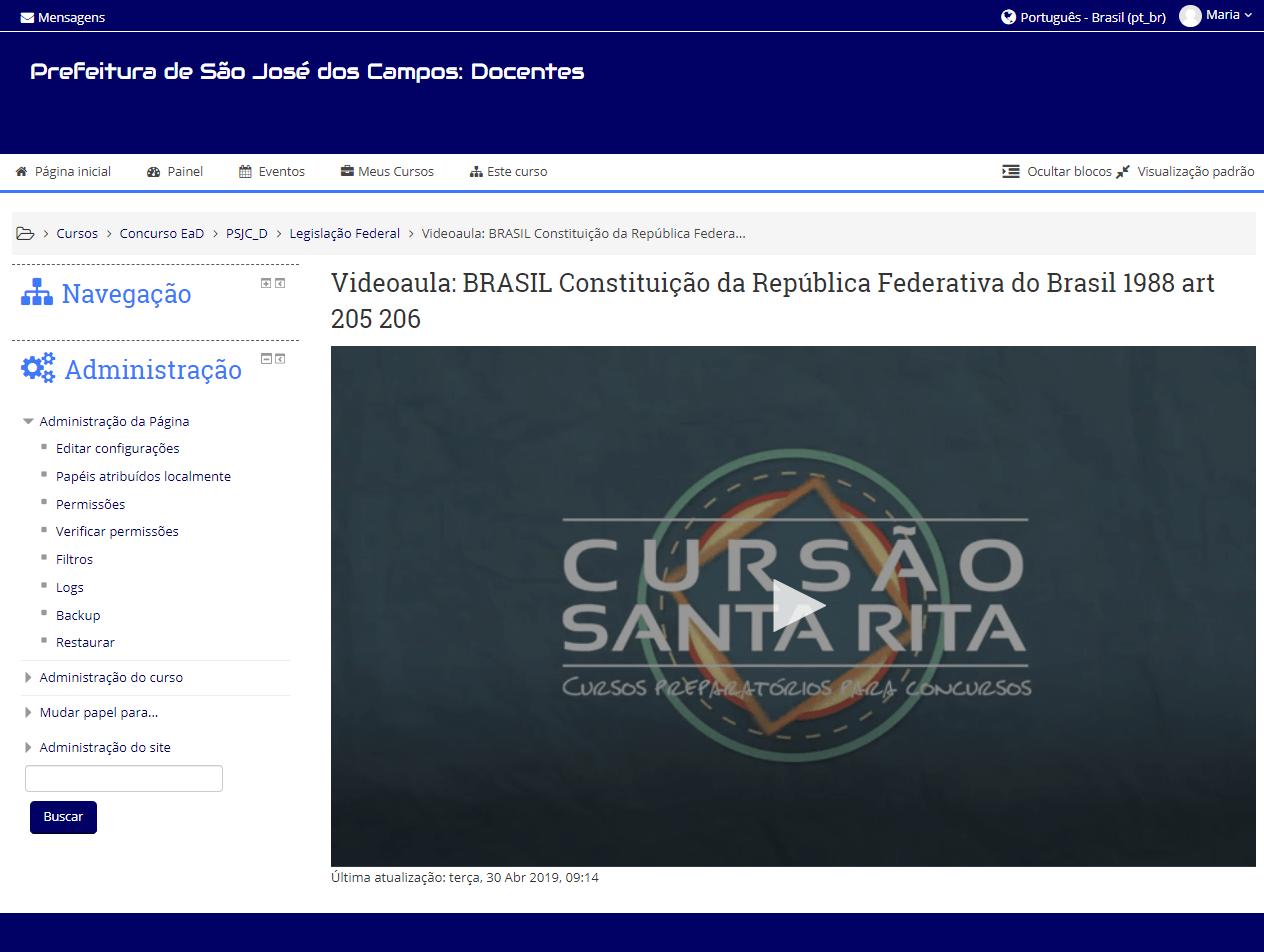Viewport: 1264px width, 952px height.
Task: Open Filtros admin link
Action: (x=75, y=559)
